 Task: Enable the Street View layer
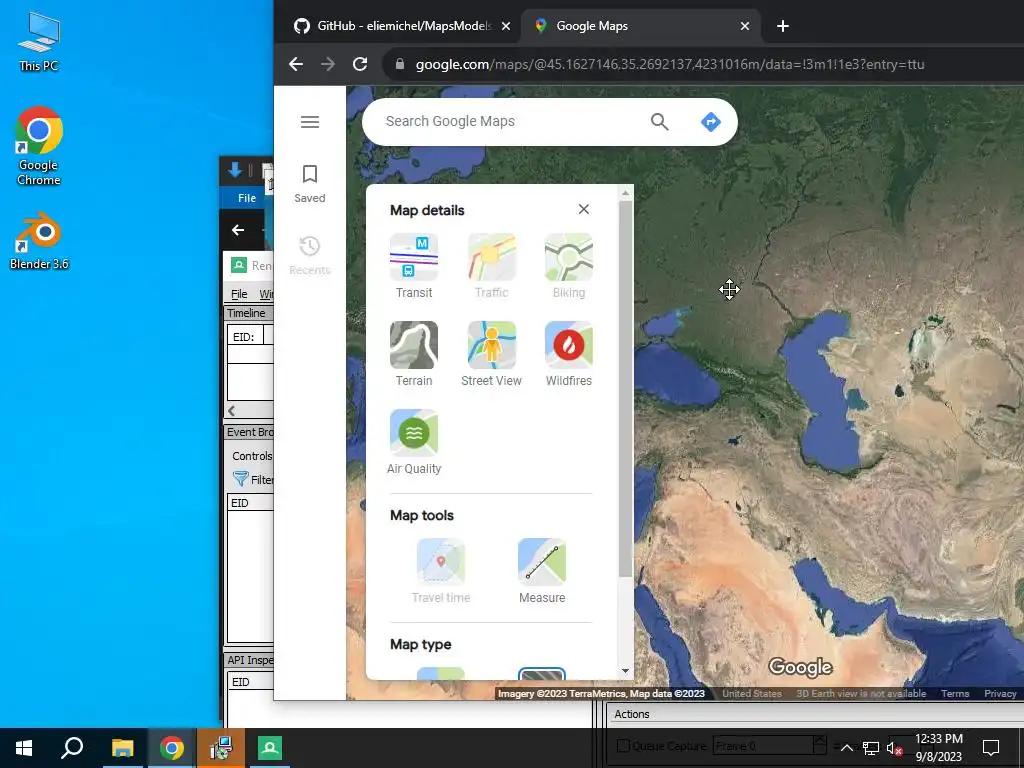[492, 354]
